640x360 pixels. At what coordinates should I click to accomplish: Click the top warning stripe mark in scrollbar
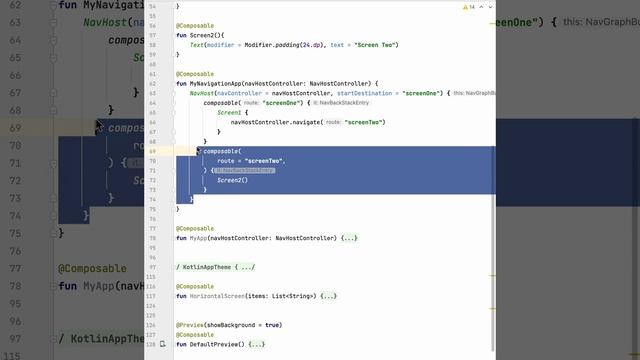point(493,24)
